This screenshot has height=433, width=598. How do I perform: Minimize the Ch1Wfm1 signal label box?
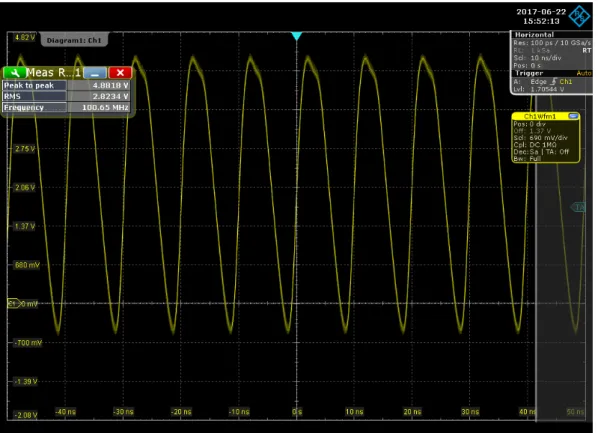coord(573,116)
